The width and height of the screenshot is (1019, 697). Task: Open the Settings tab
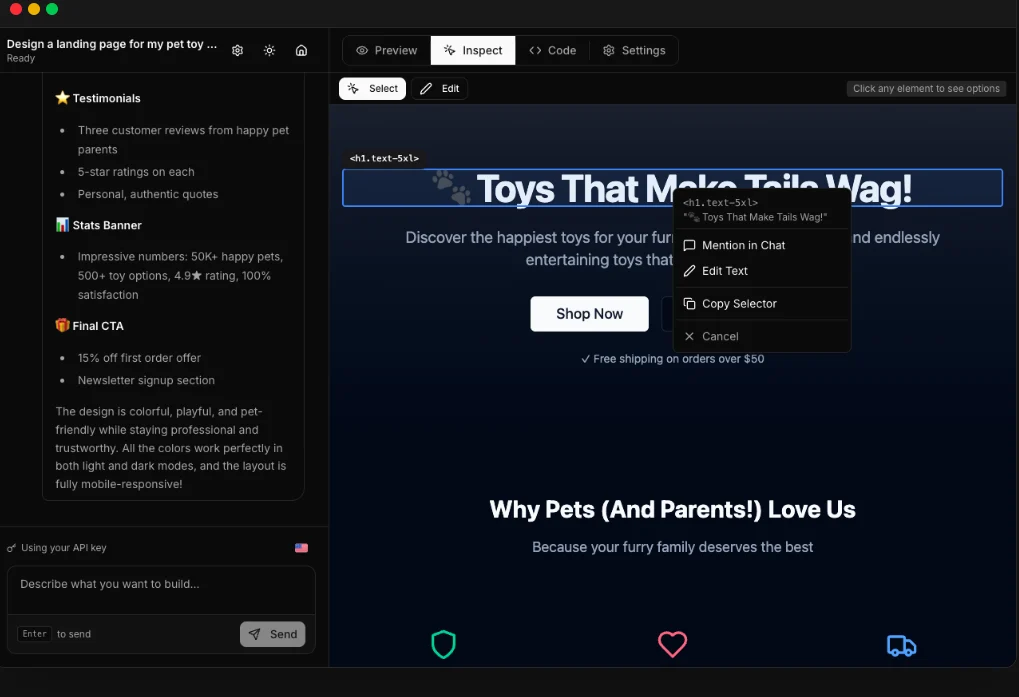634,51
